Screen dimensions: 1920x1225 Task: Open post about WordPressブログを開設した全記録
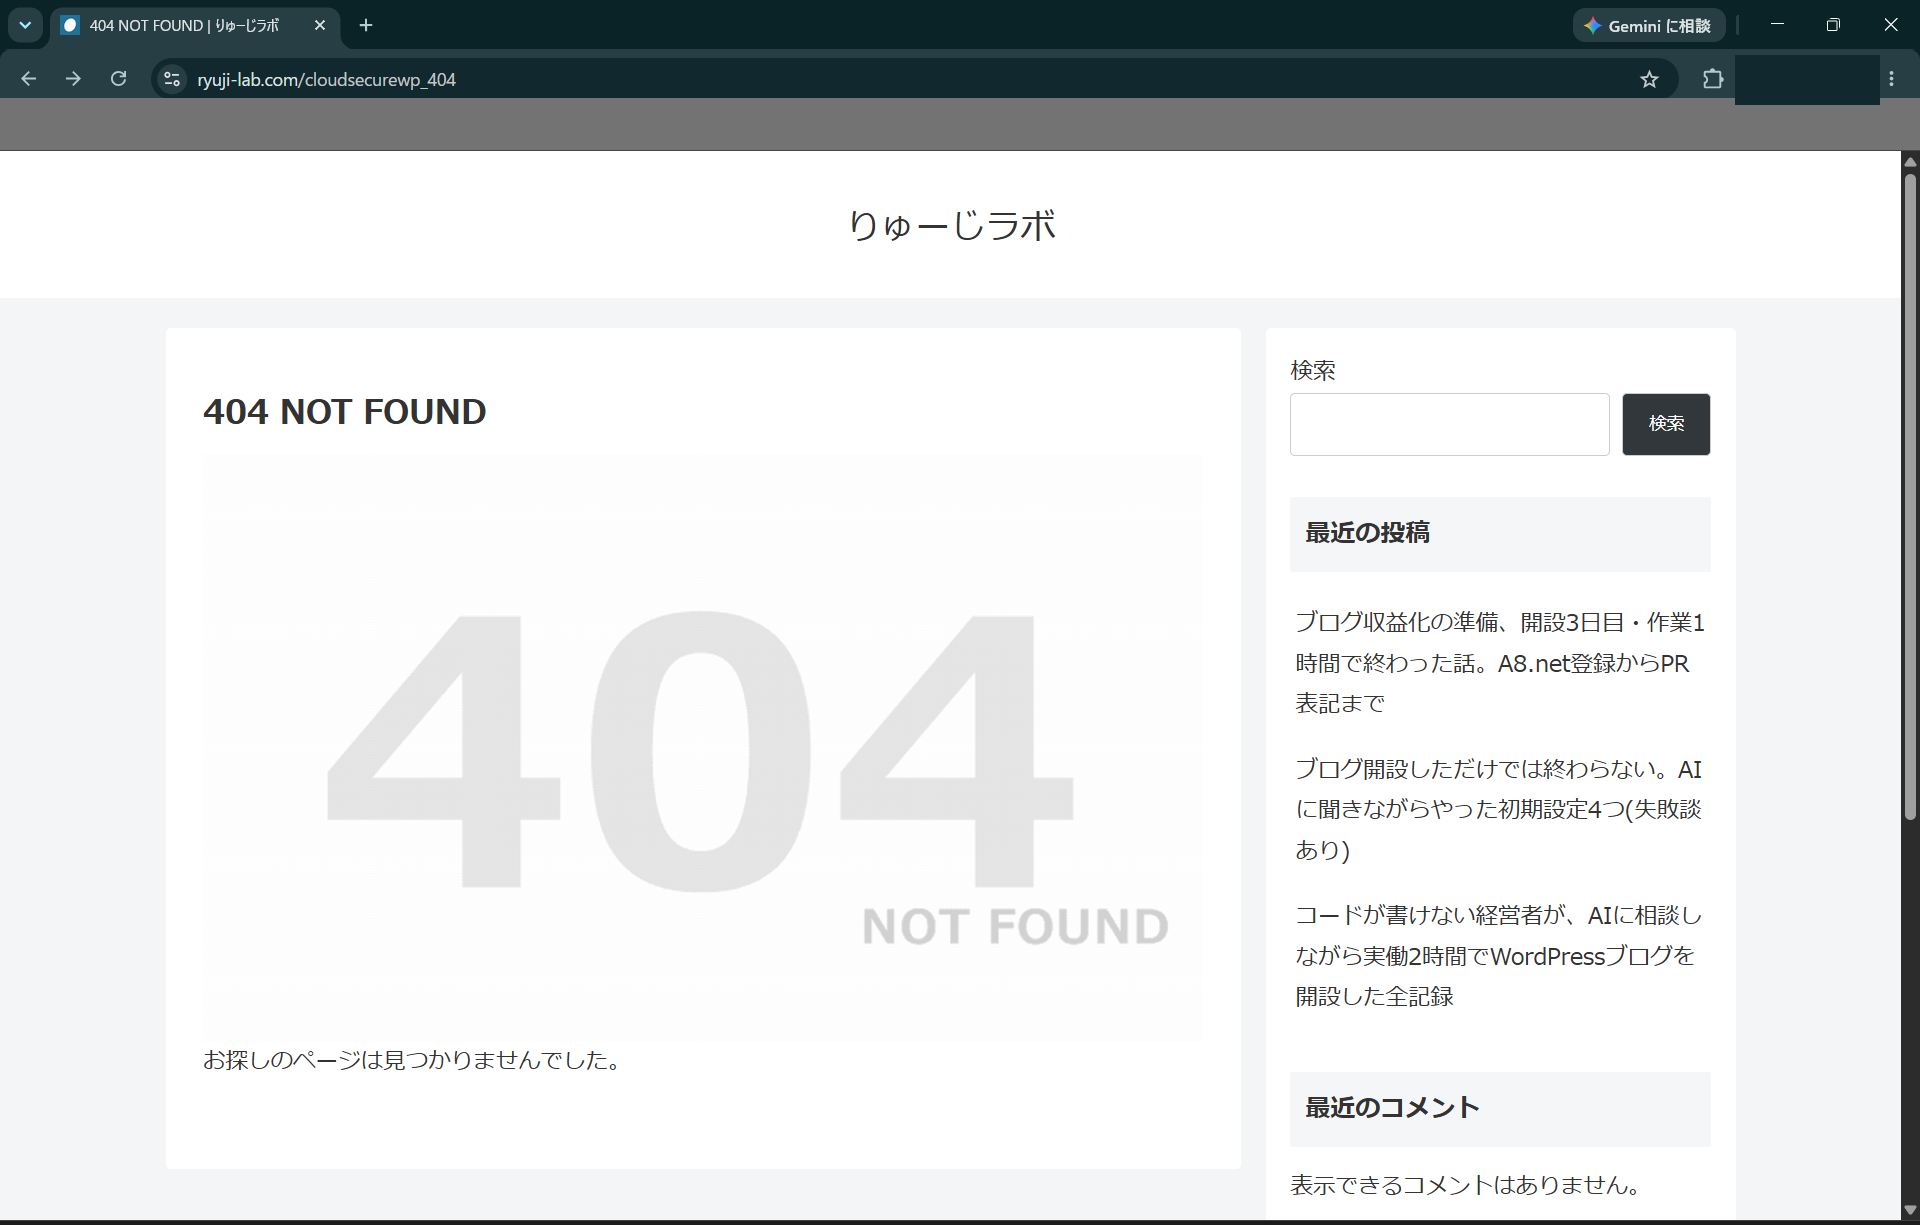pyautogui.click(x=1497, y=956)
